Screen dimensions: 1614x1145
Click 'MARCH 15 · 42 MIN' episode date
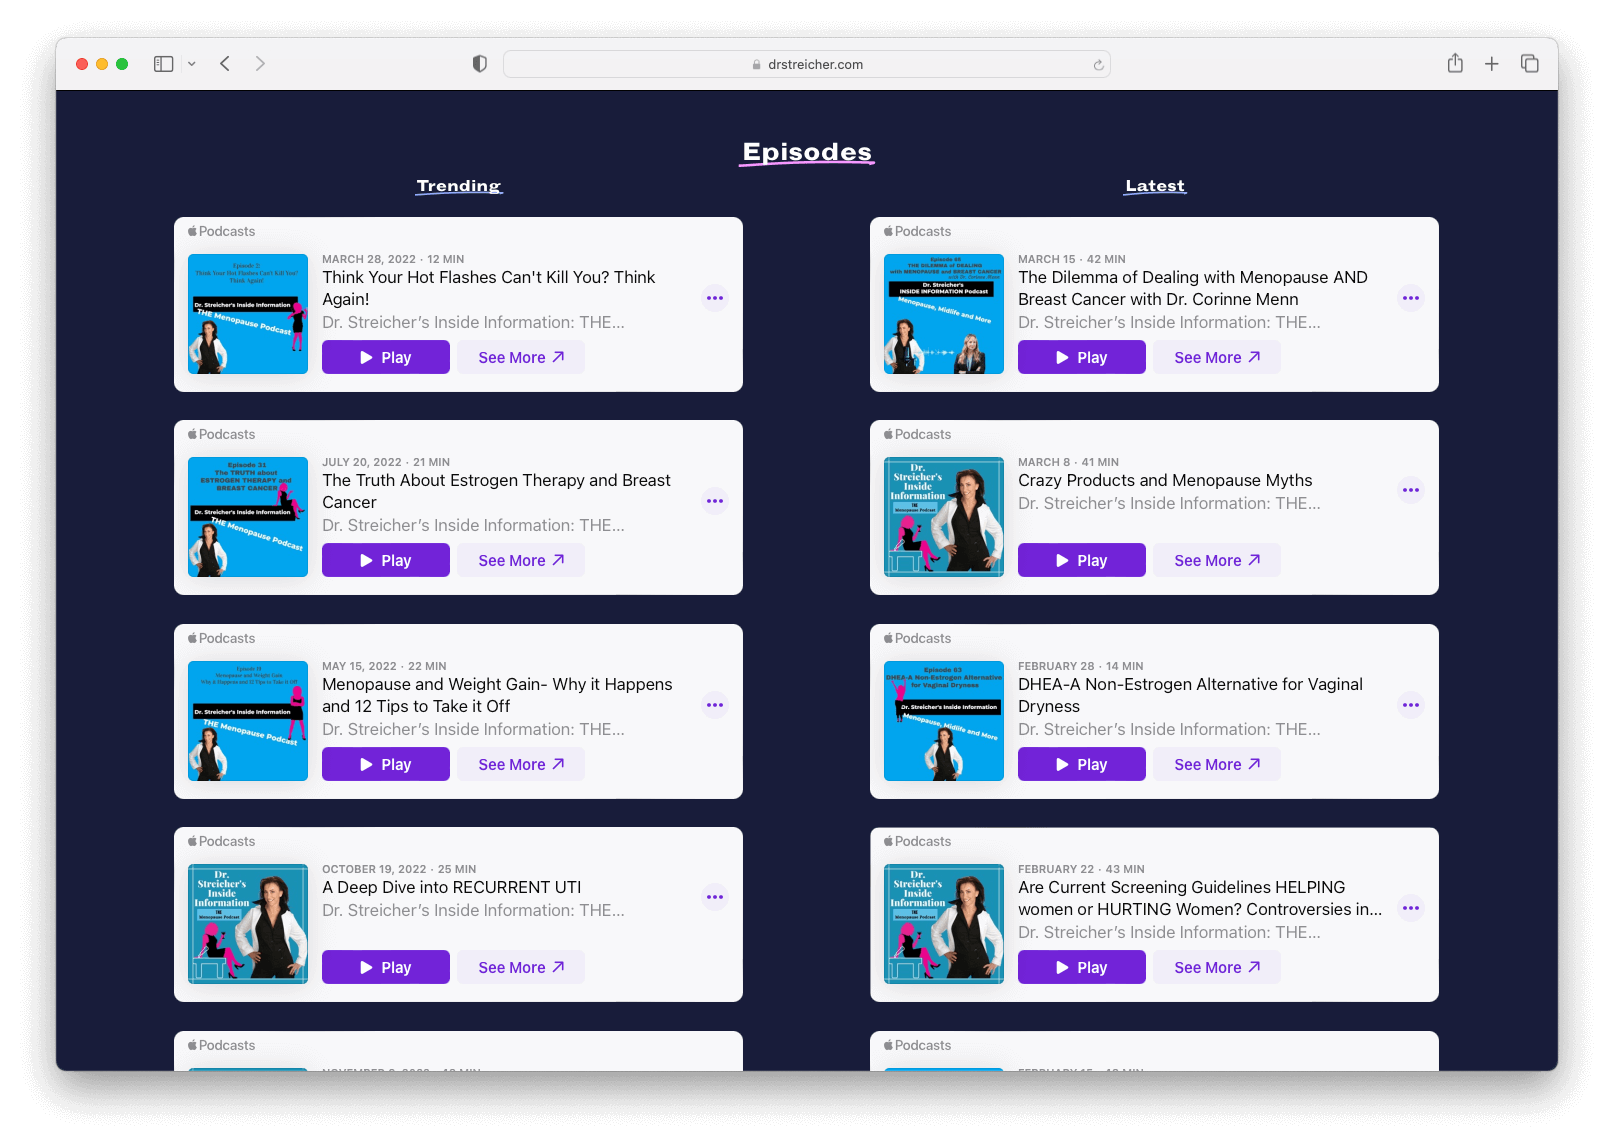(x=1072, y=259)
